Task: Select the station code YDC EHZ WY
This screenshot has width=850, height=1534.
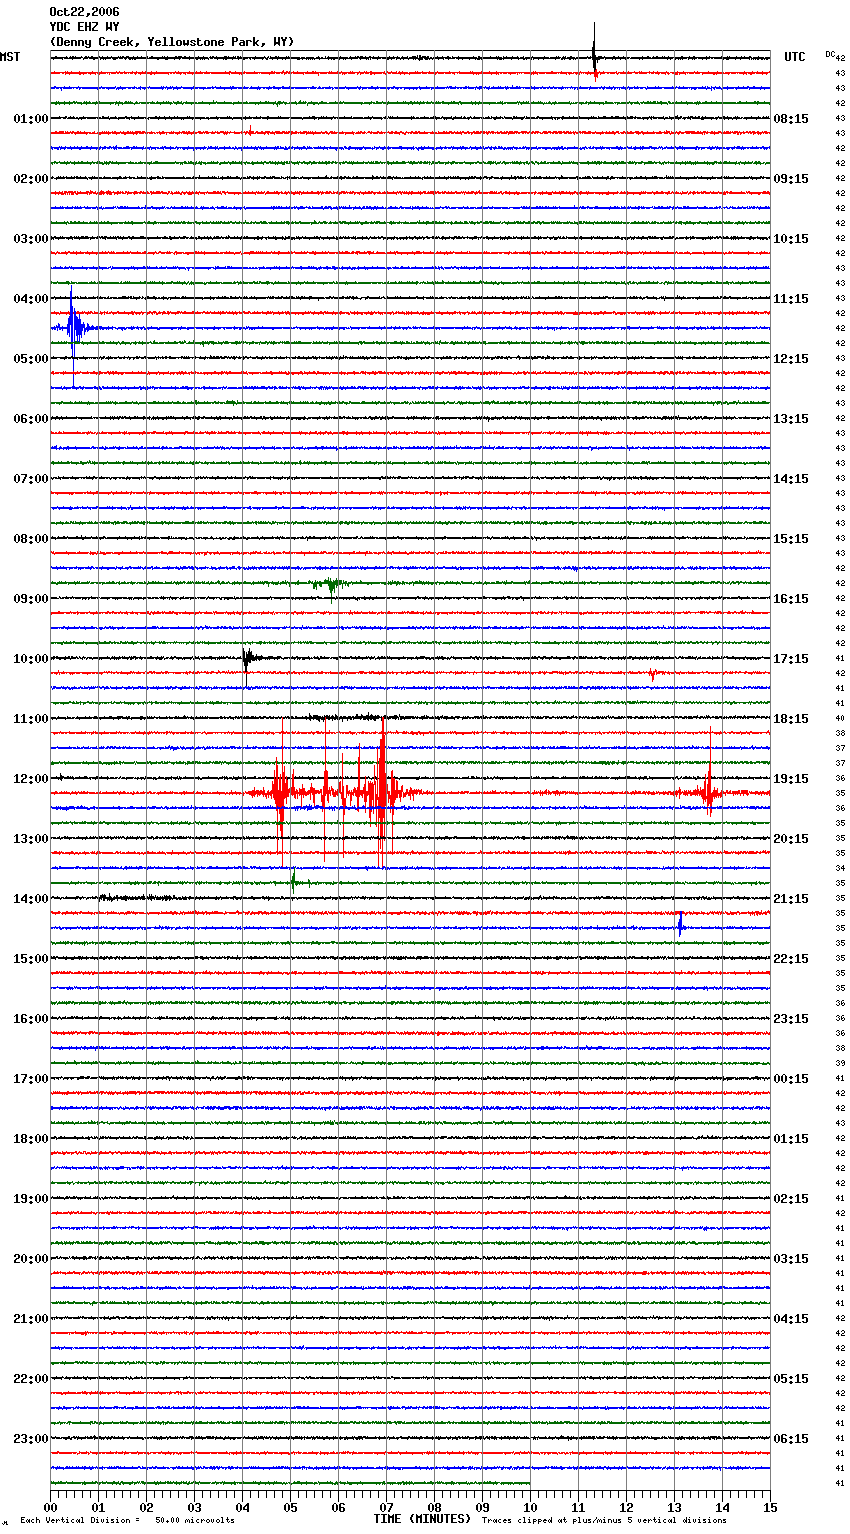Action: (84, 27)
